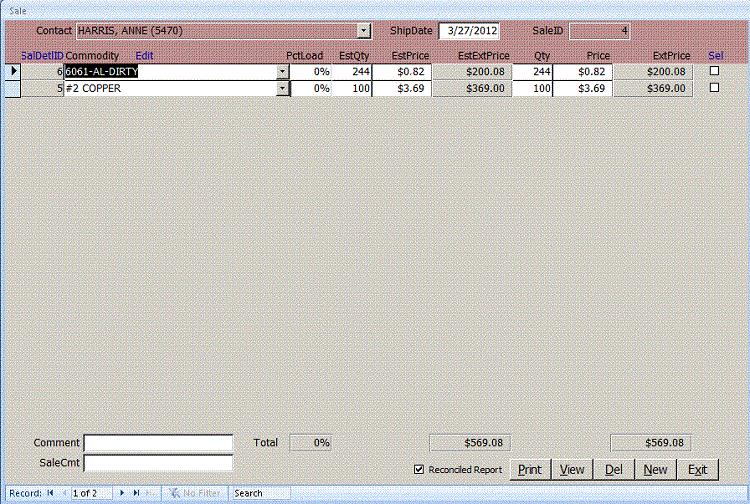Check Sel box for #2 COPPER row

pyautogui.click(x=714, y=88)
